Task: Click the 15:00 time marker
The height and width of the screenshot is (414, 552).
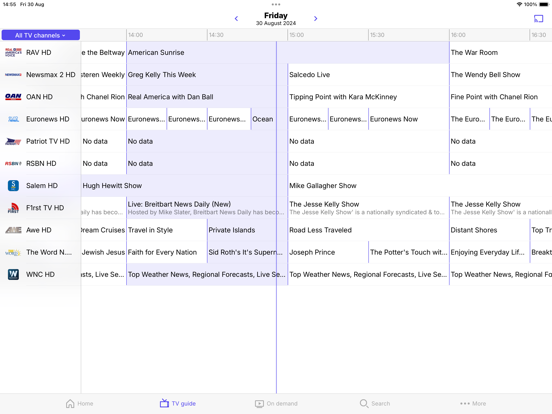Action: pos(296,35)
